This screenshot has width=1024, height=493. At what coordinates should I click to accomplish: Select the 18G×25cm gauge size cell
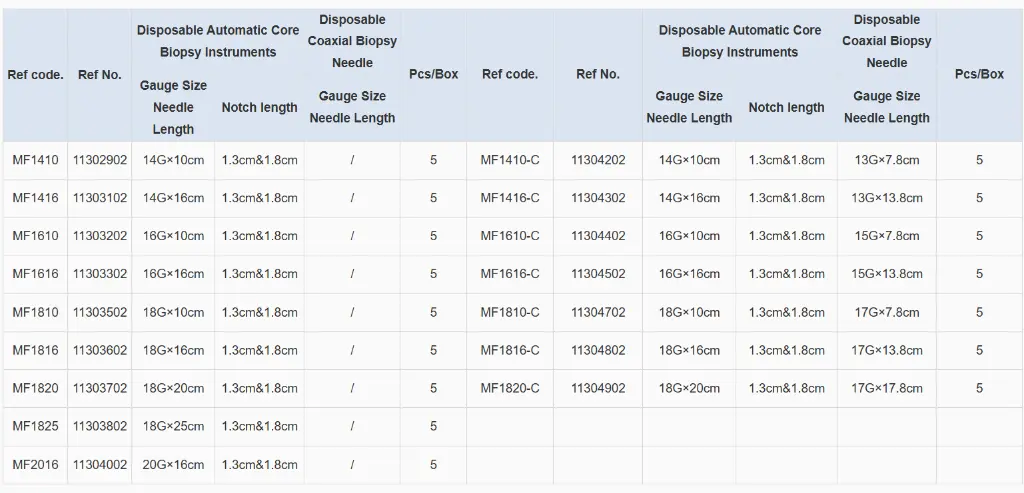coord(173,426)
